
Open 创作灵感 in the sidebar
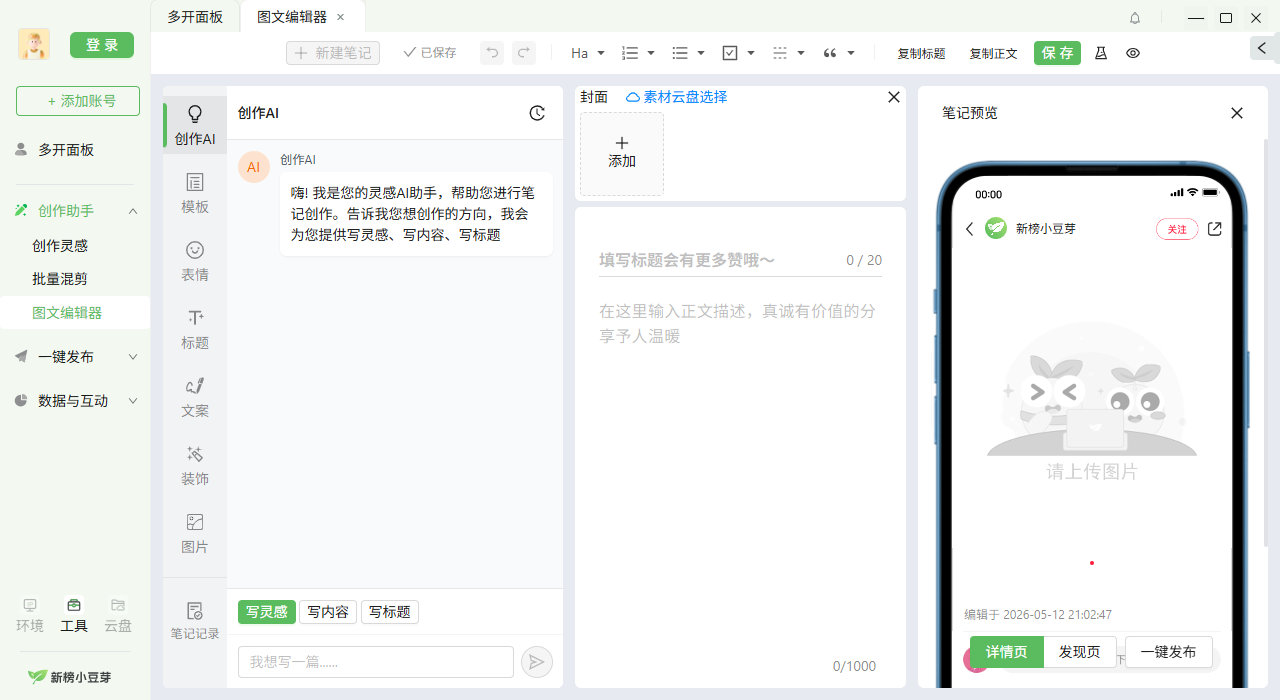[60, 246]
